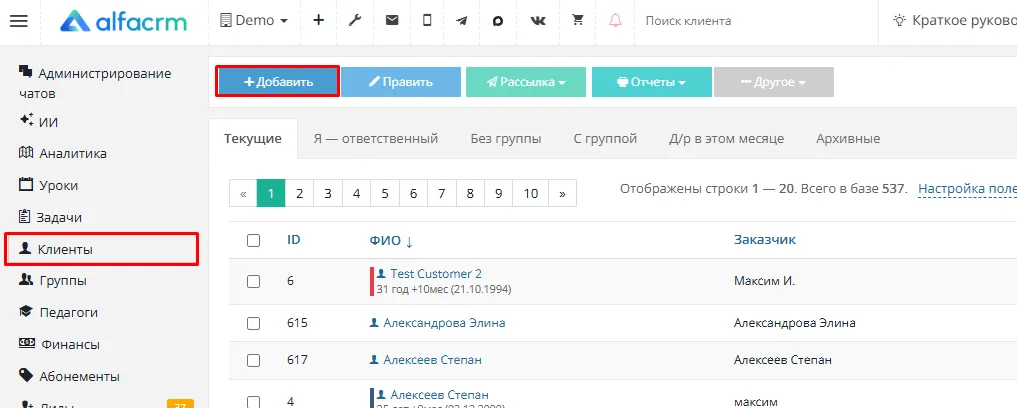
Task: Go to pagination page 5
Action: pyautogui.click(x=385, y=193)
